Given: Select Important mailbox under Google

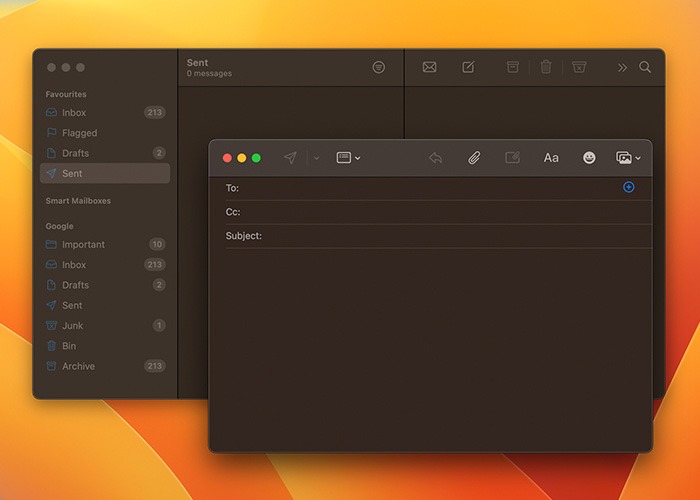Looking at the screenshot, I should tap(105, 244).
